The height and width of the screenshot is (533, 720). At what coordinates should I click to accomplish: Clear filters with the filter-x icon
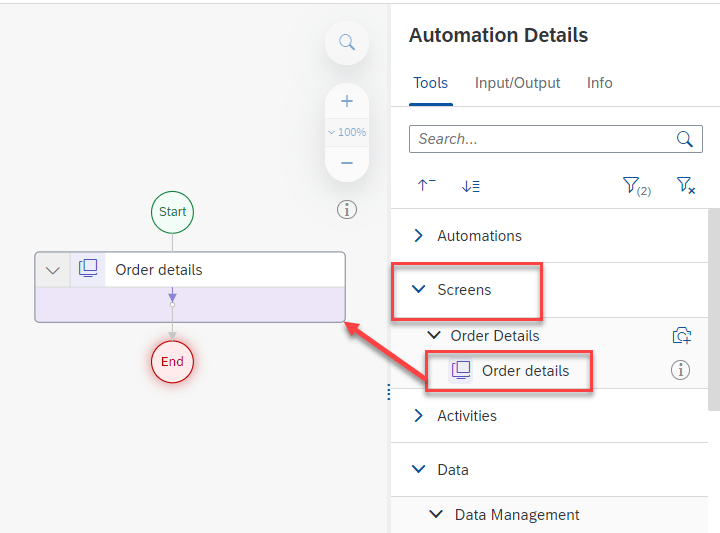point(685,185)
